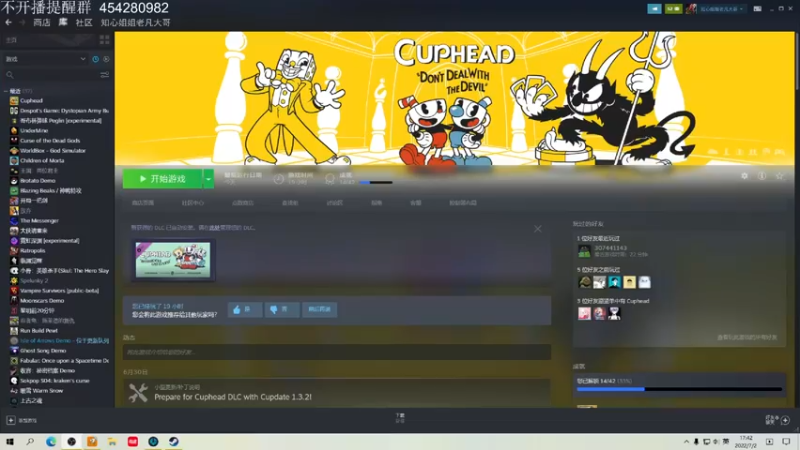Click the achievements ribbon icon
Viewport: 800px width, 450px height.
[330, 179]
